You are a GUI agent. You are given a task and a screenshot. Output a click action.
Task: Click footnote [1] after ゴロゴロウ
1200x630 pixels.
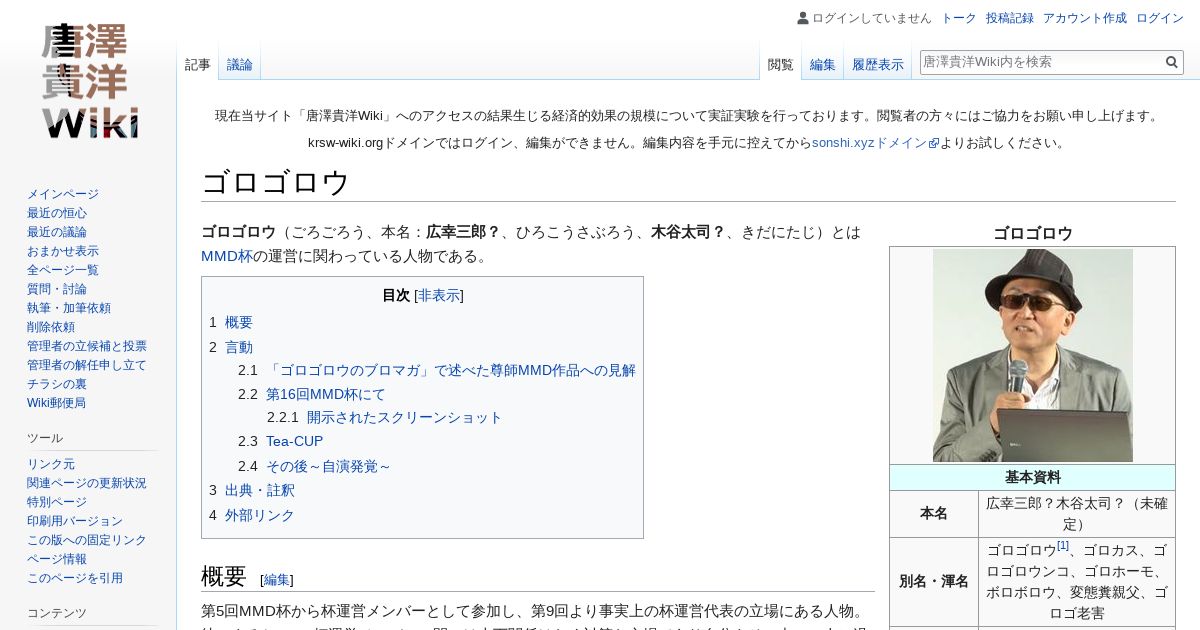(x=1063, y=545)
